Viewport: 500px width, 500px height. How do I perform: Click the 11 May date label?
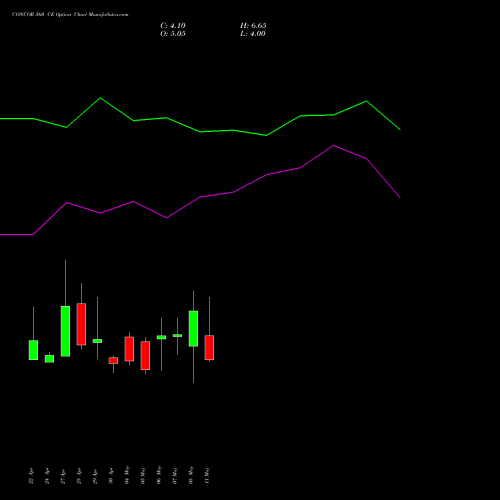click(x=207, y=475)
